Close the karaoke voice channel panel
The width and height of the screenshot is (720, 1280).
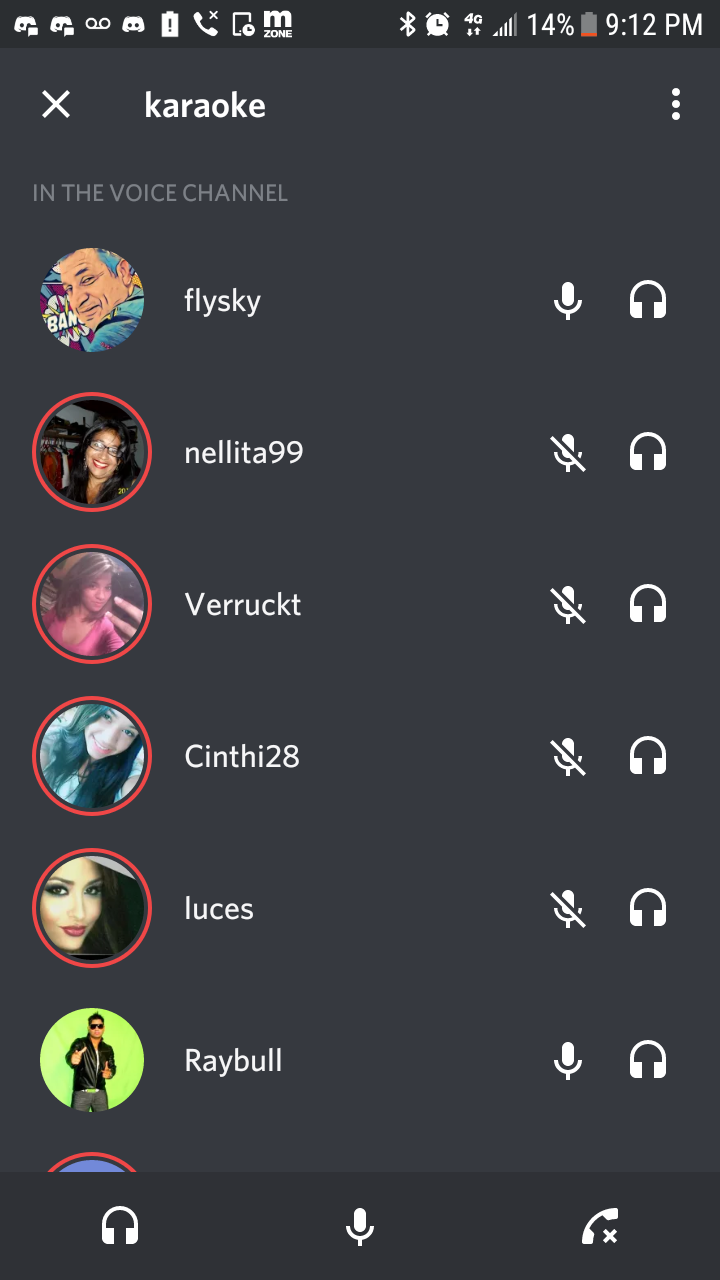pos(56,104)
